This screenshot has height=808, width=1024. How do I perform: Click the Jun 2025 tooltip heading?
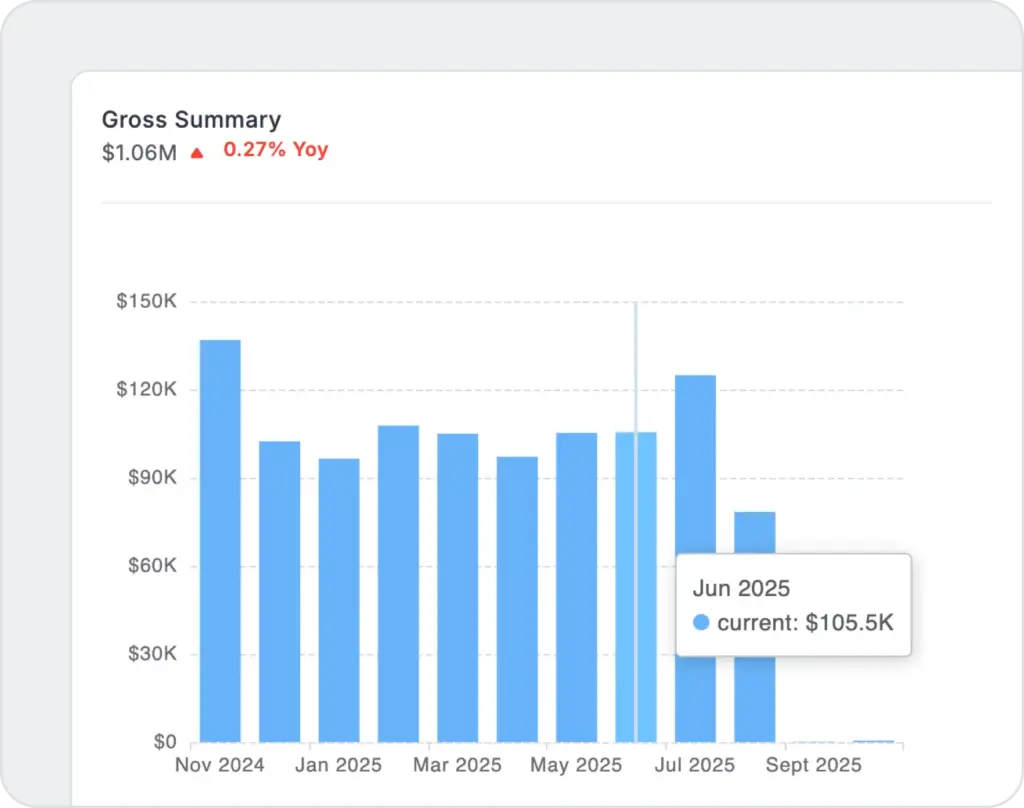click(x=741, y=588)
